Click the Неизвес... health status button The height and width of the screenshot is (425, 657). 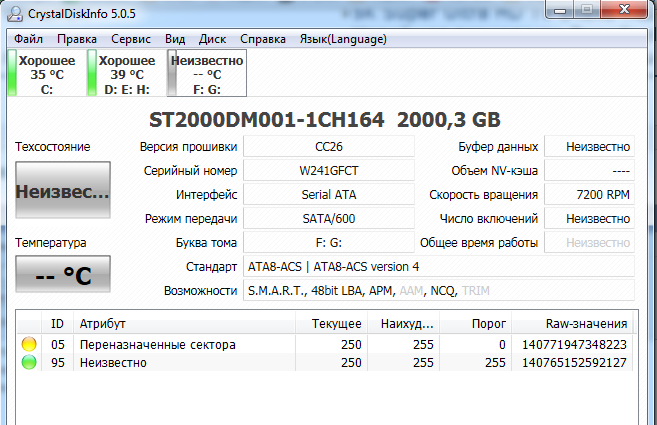pos(63,190)
